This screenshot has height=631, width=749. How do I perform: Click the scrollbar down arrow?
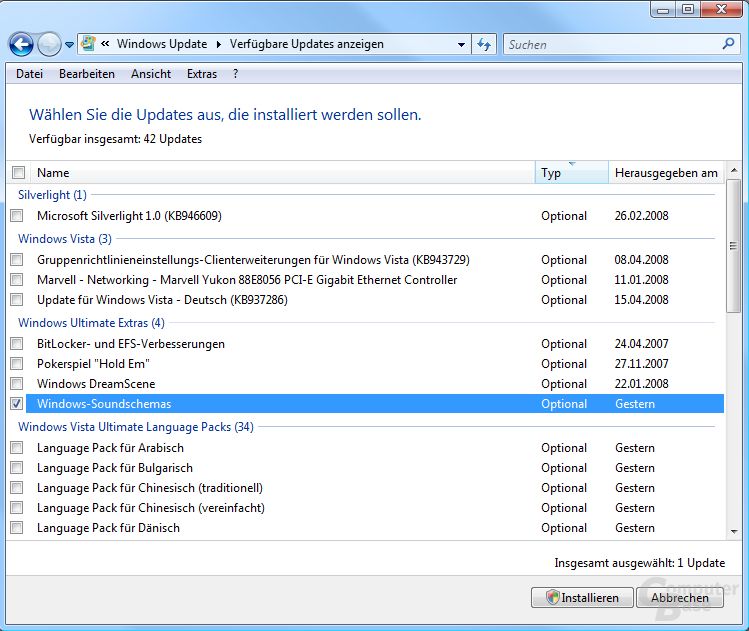point(734,531)
